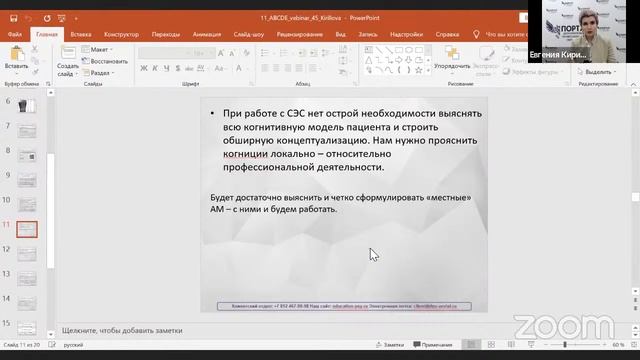Open the Файл tab
This screenshot has width=640, height=360.
(15, 34)
